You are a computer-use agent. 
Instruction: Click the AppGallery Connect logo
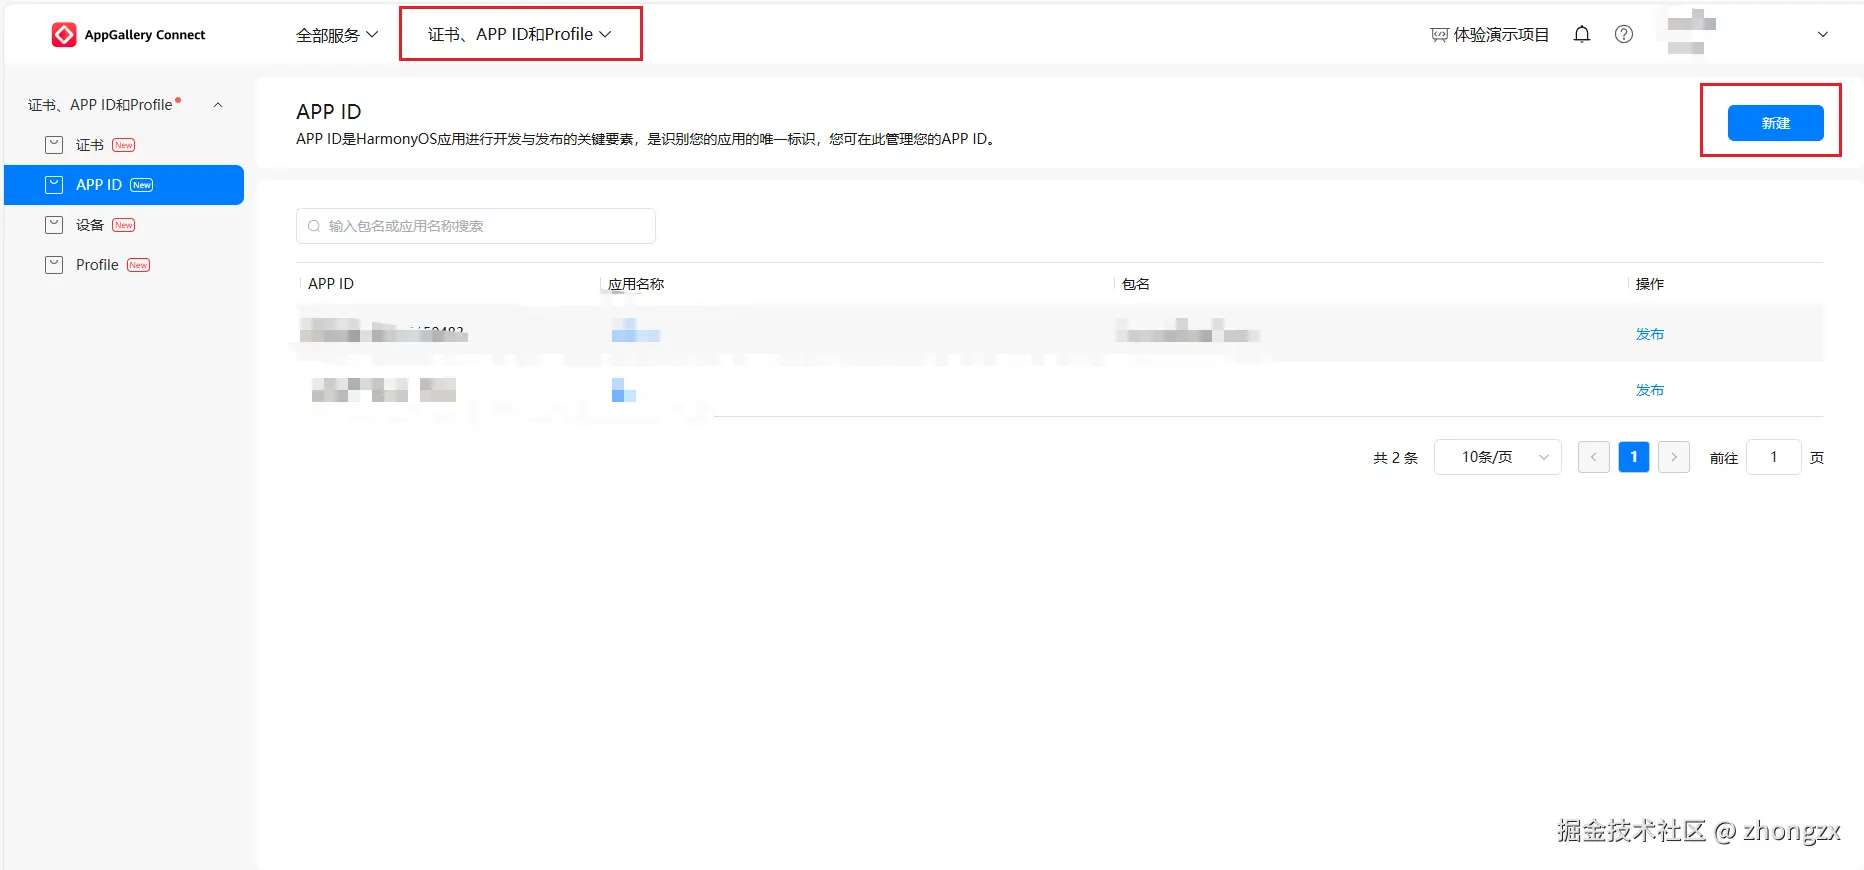(x=128, y=35)
